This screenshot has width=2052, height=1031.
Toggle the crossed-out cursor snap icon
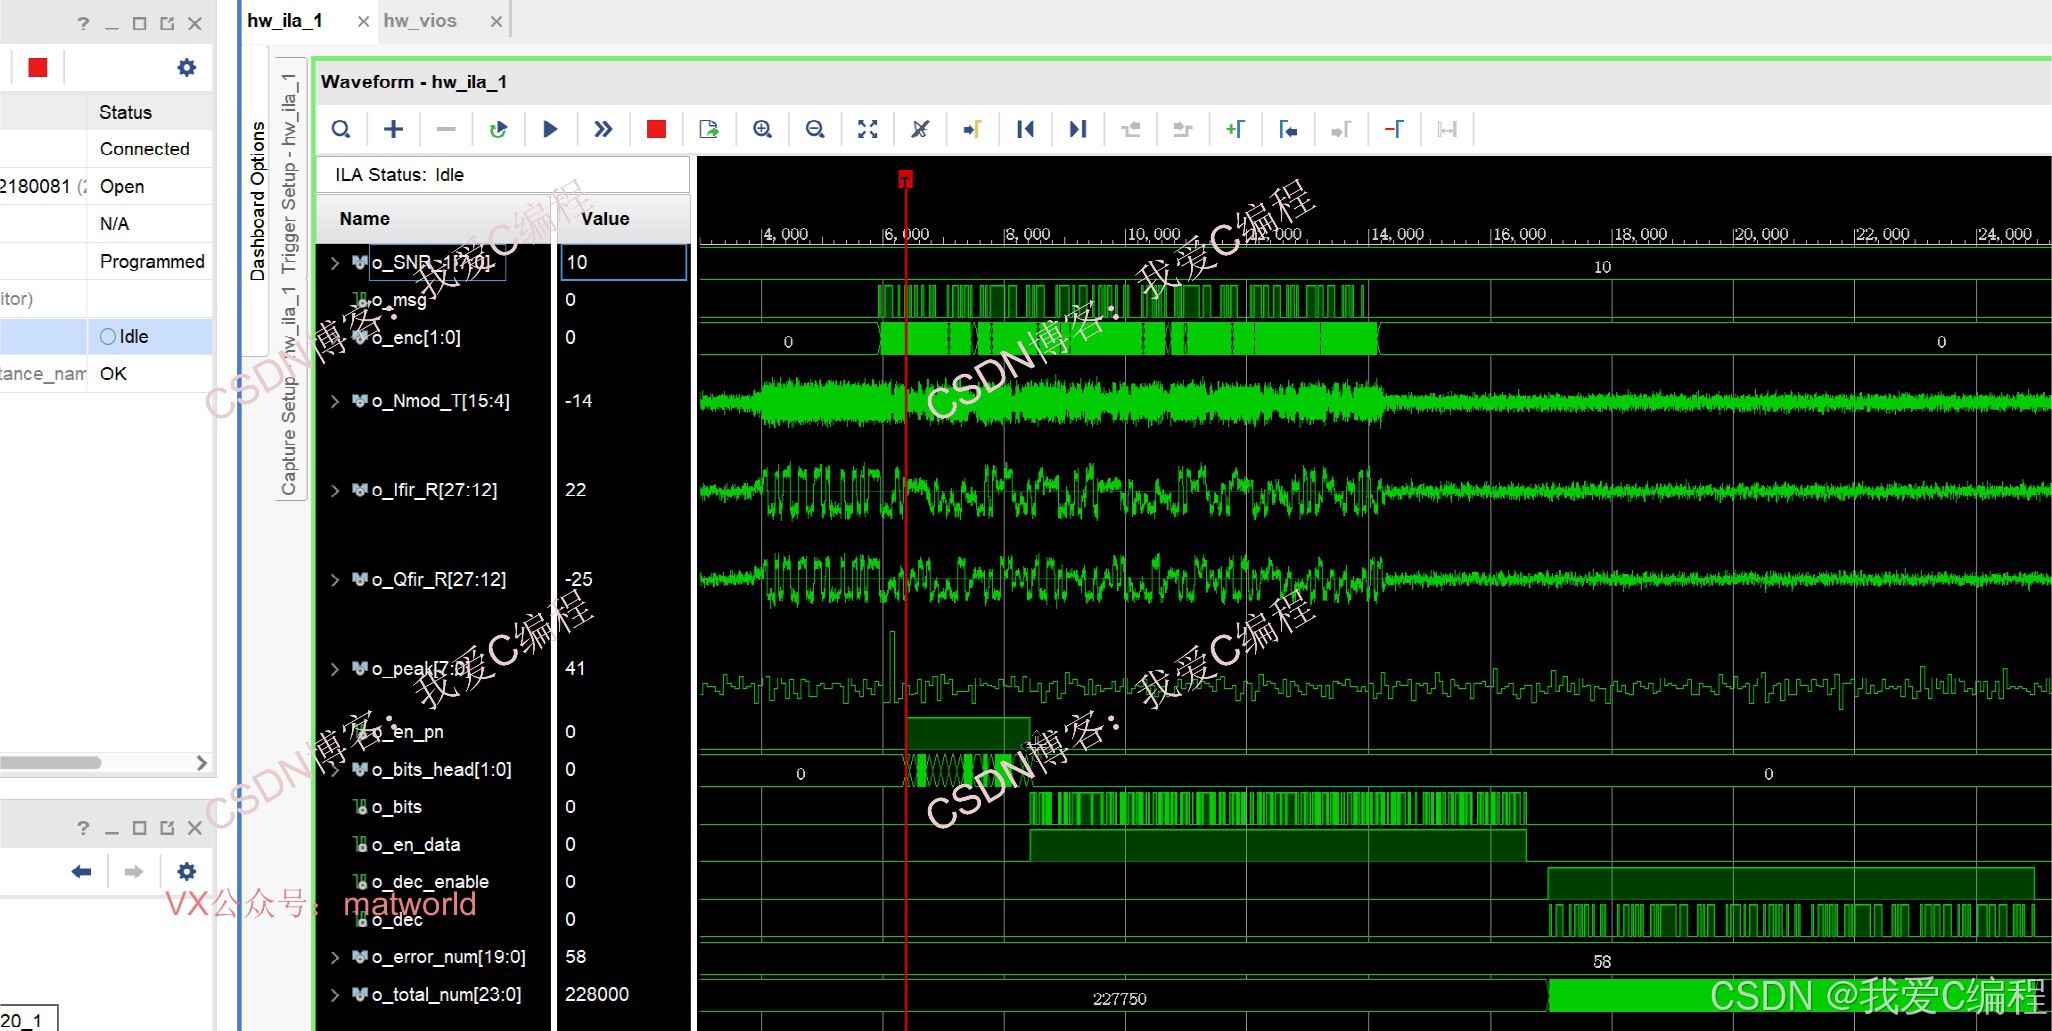pos(920,129)
